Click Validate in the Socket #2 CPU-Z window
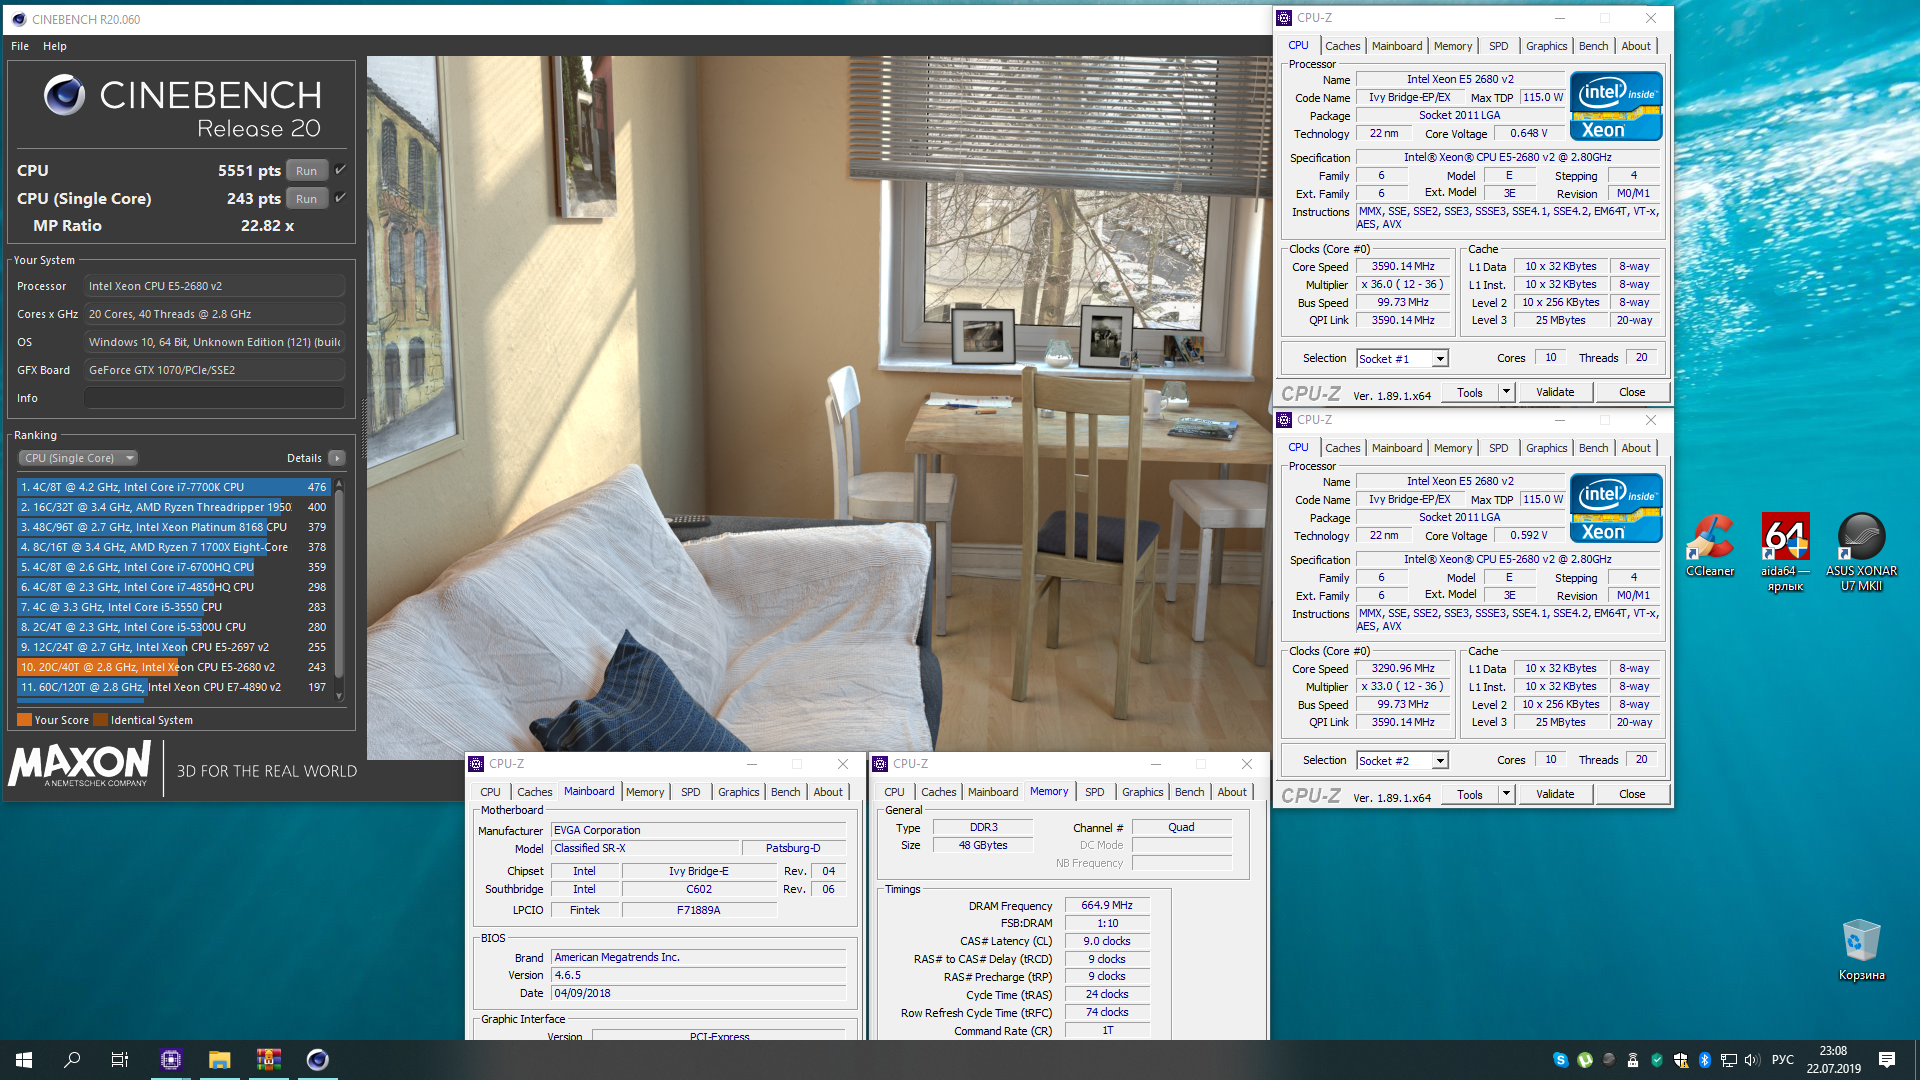This screenshot has height=1080, width=1920. tap(1555, 794)
